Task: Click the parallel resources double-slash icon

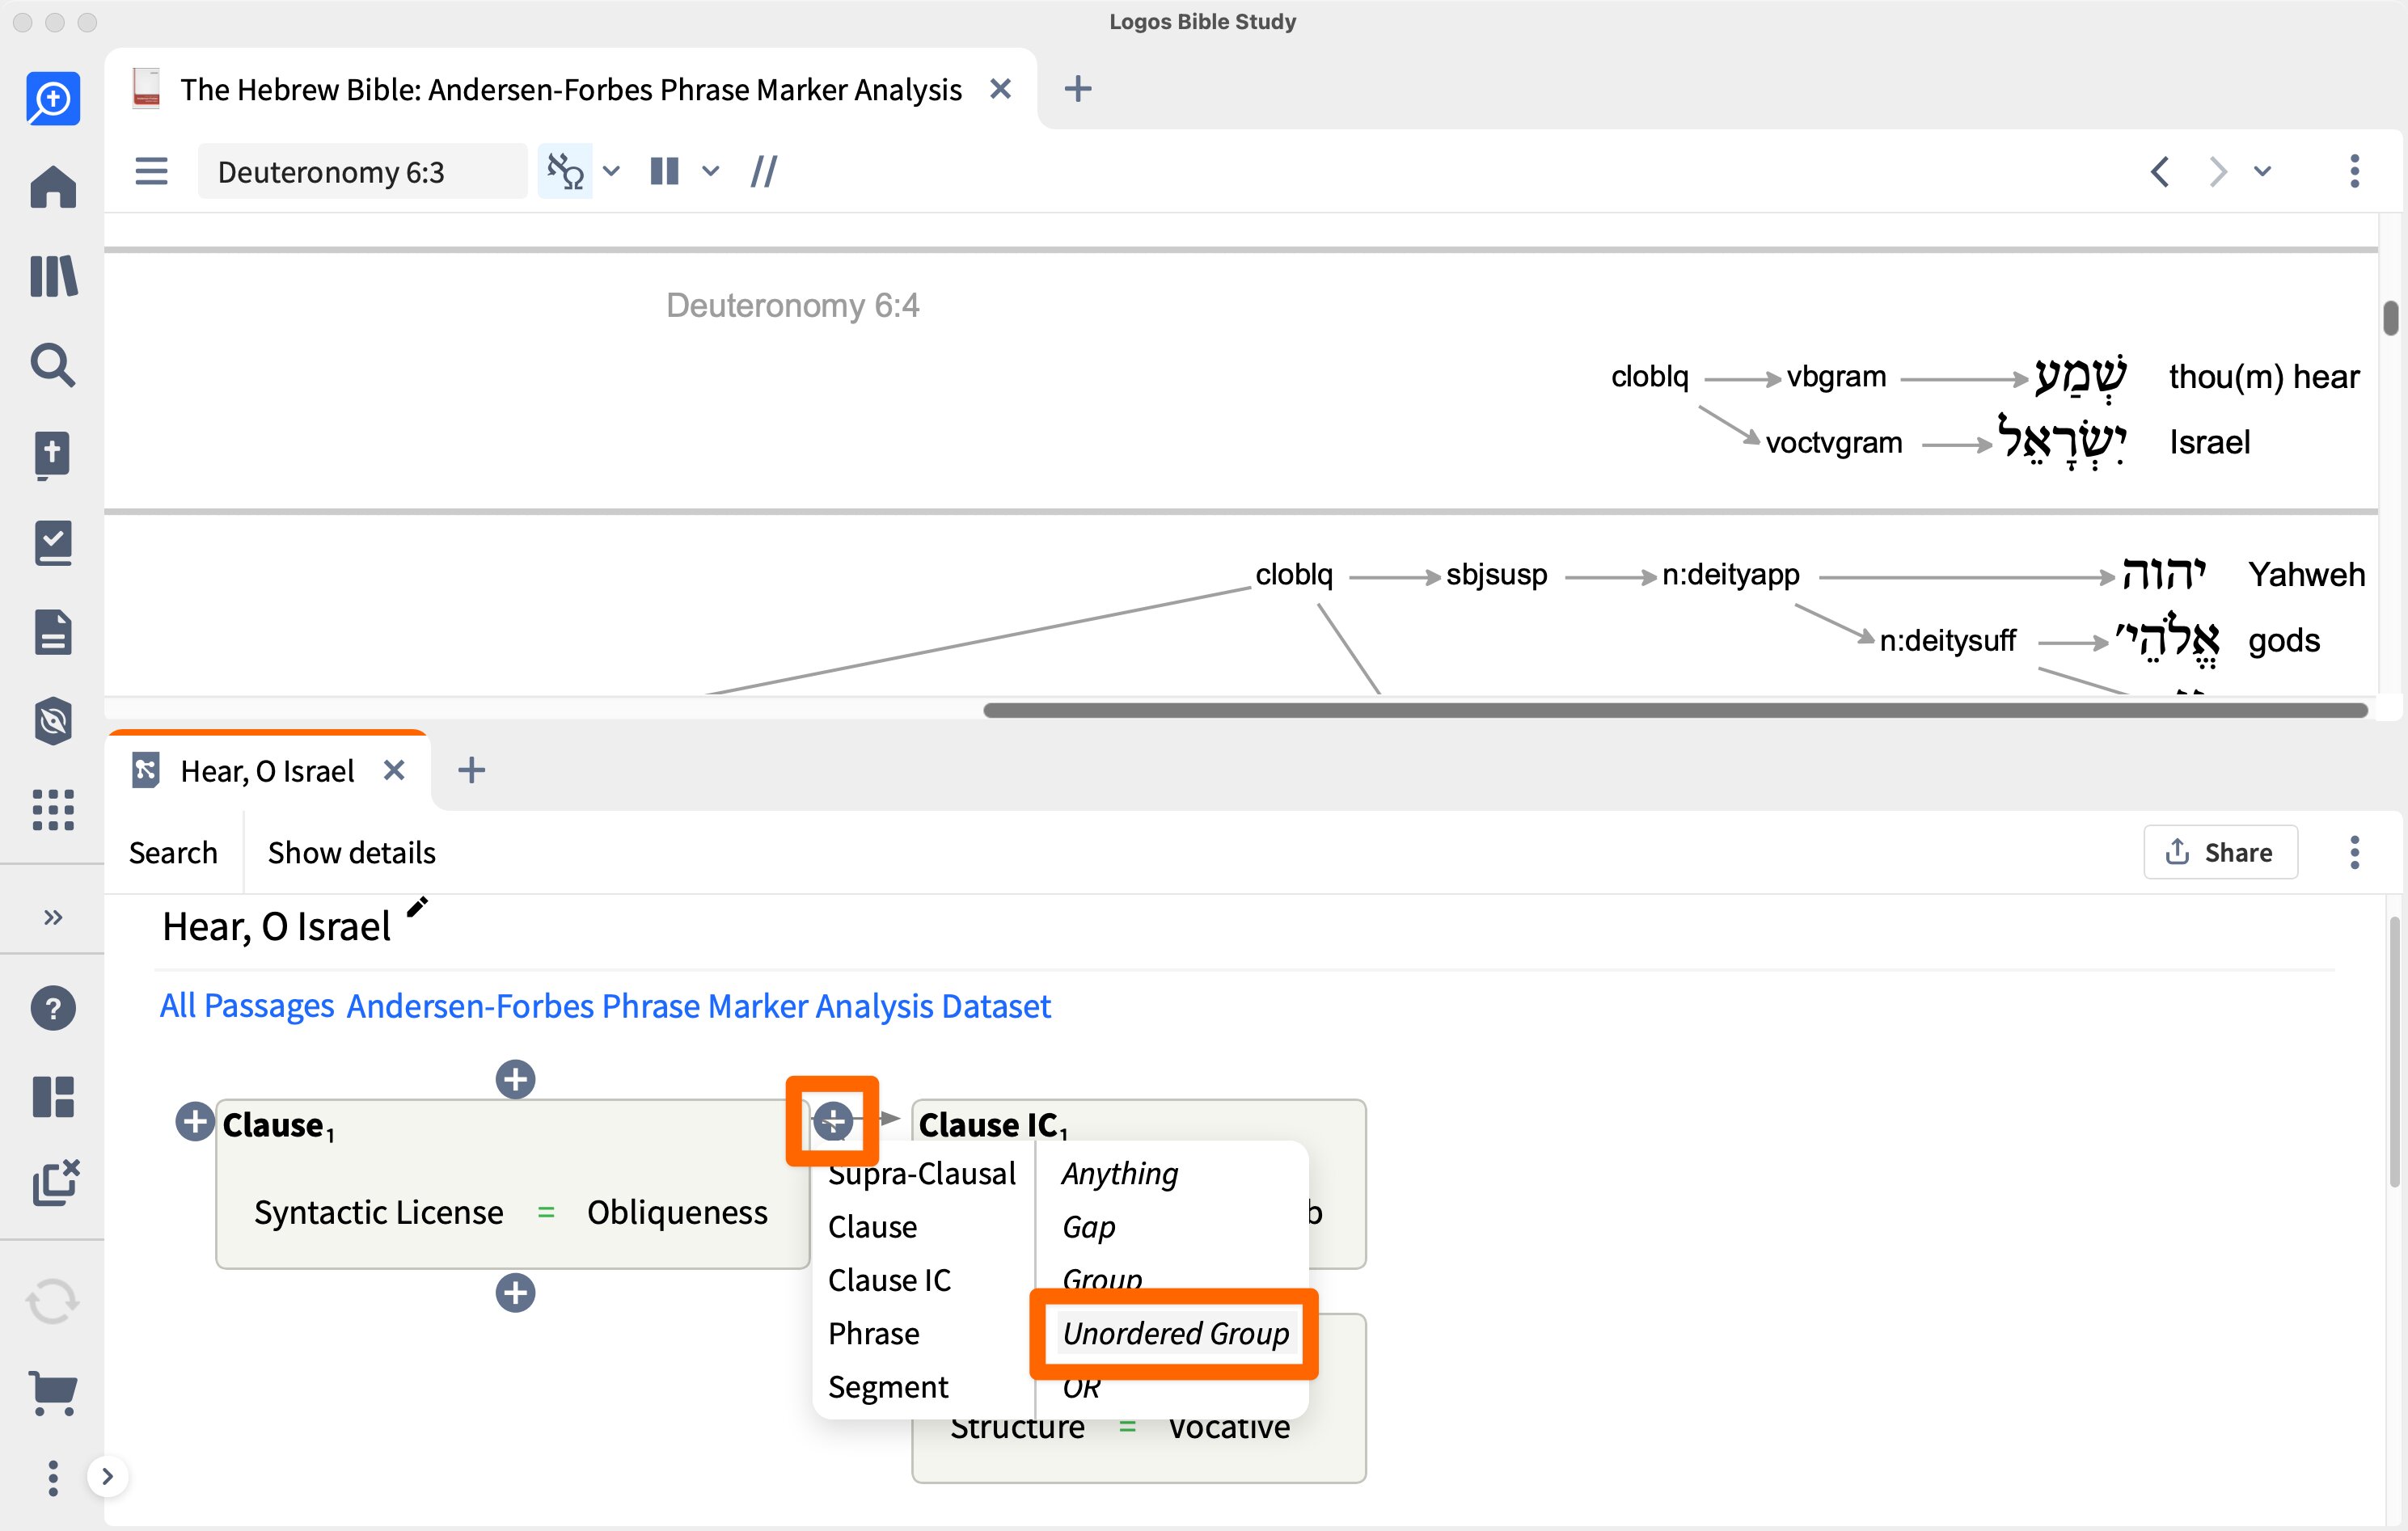Action: click(x=764, y=171)
